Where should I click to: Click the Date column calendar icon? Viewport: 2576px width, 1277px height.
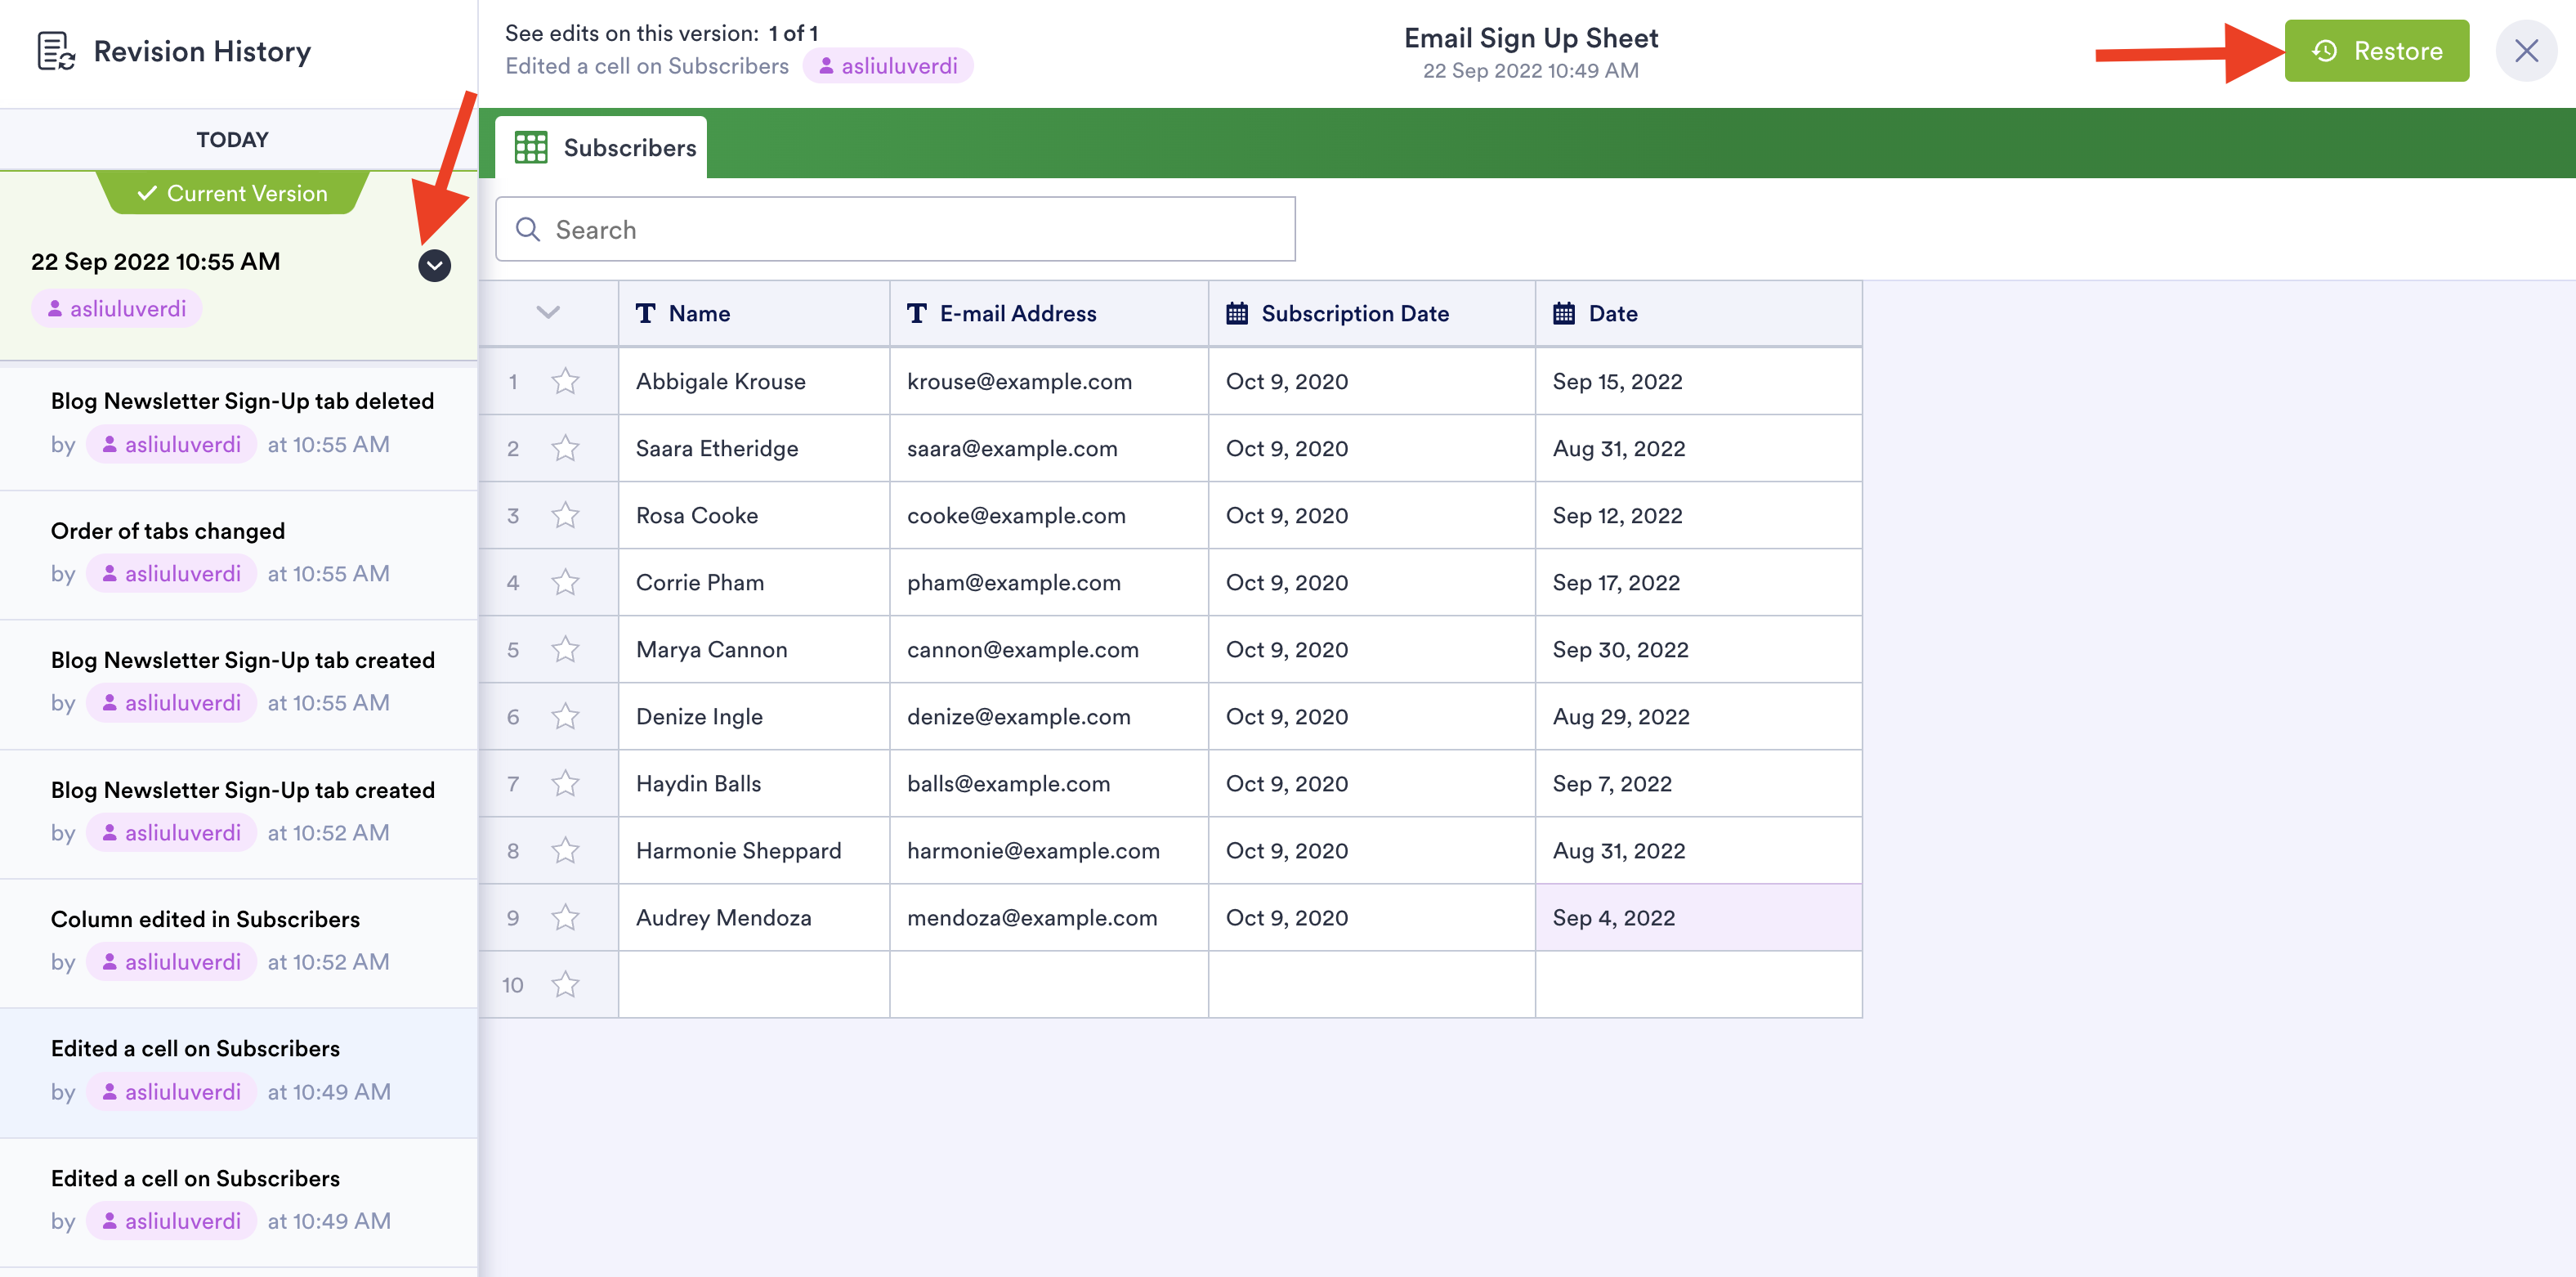1564,314
